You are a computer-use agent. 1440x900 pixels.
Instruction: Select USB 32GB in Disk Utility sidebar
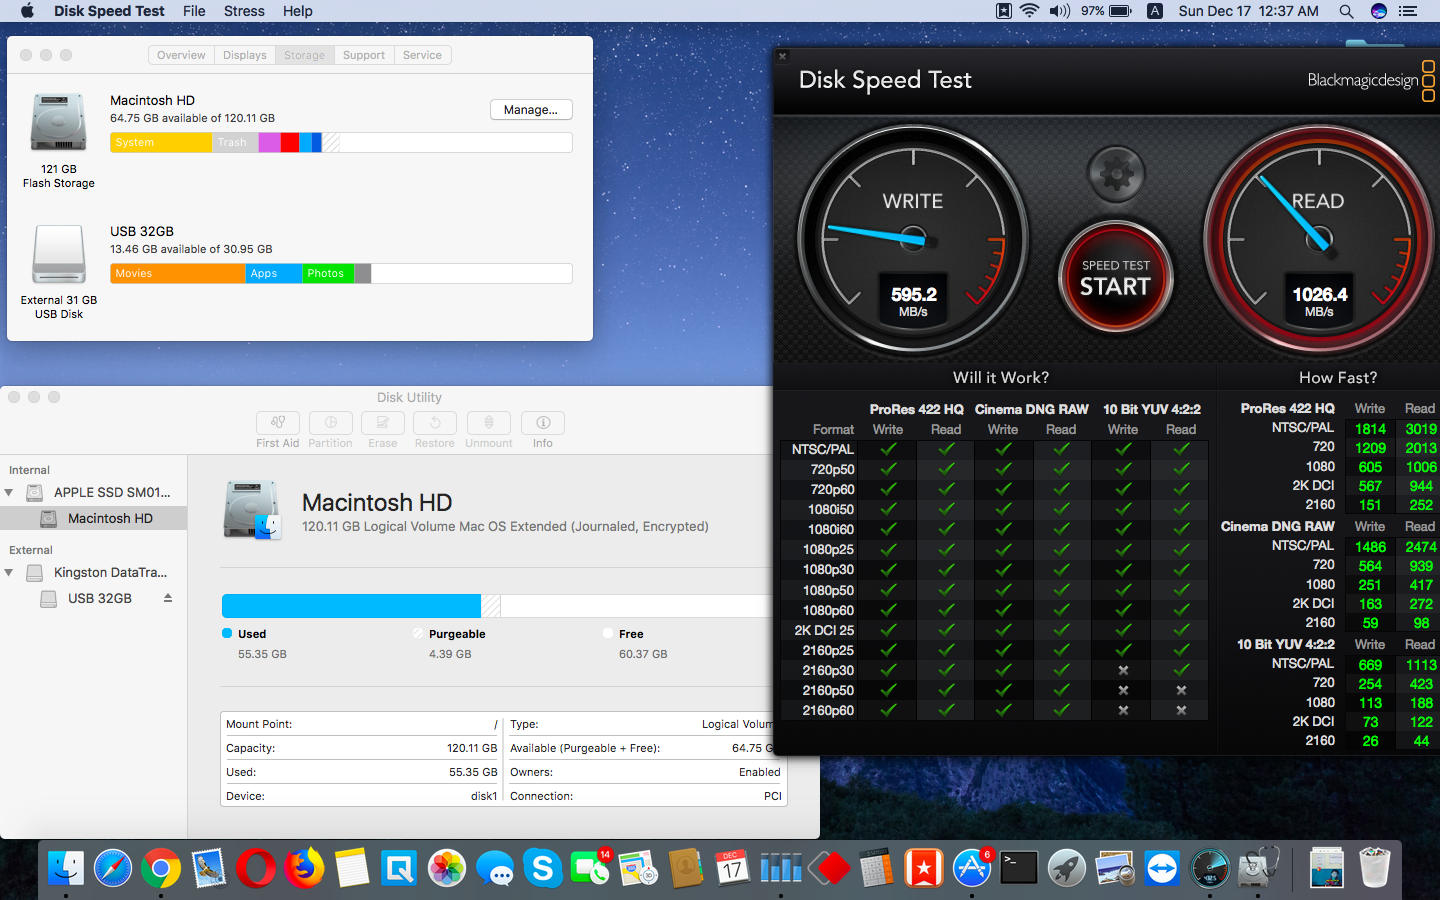[93, 598]
